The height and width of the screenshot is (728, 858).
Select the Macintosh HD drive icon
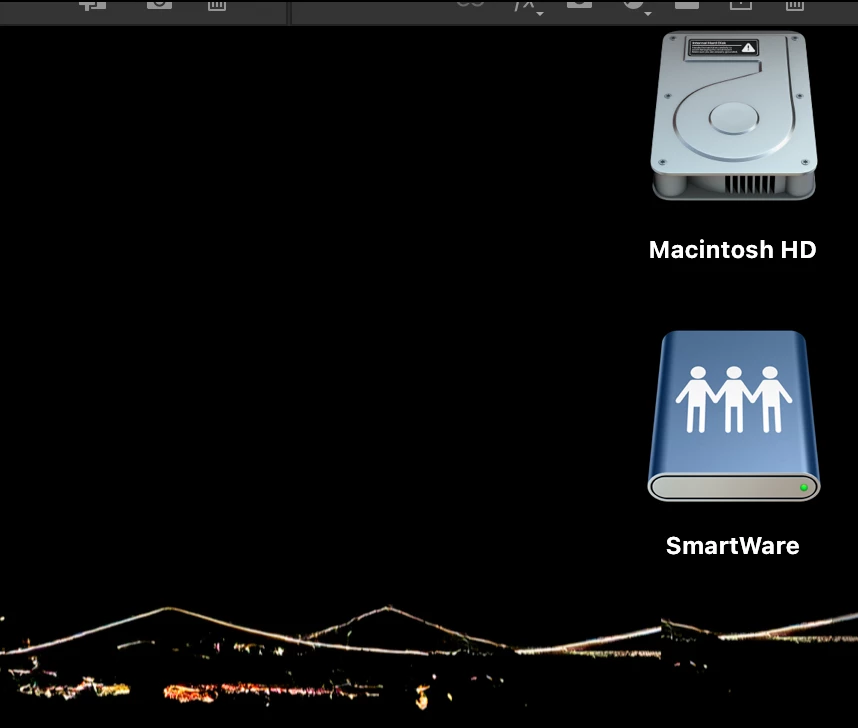[x=734, y=115]
